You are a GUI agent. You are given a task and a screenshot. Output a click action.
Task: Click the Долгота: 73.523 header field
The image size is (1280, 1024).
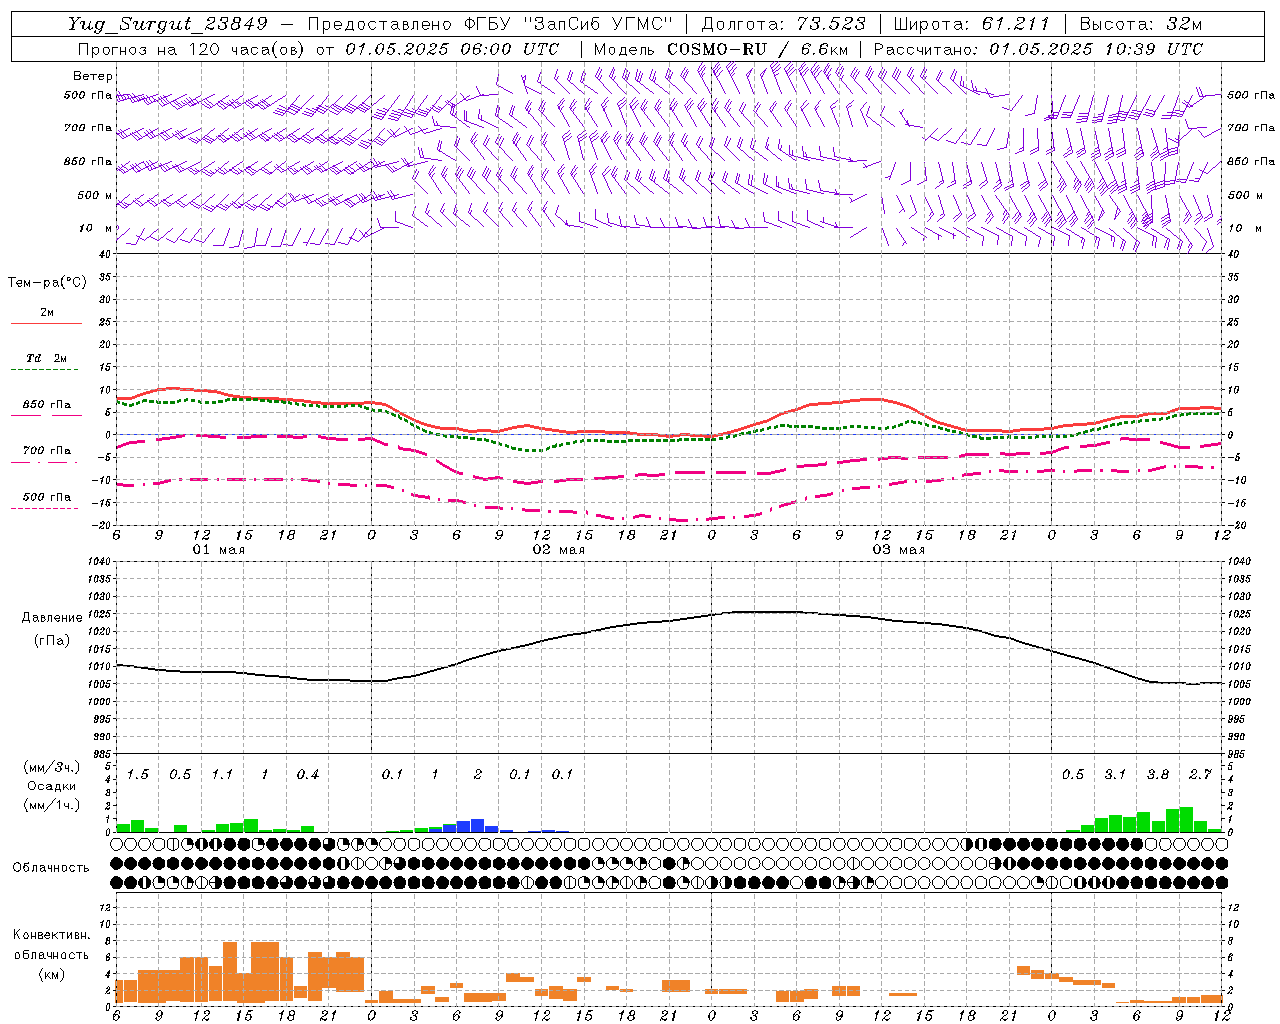pyautogui.click(x=782, y=24)
